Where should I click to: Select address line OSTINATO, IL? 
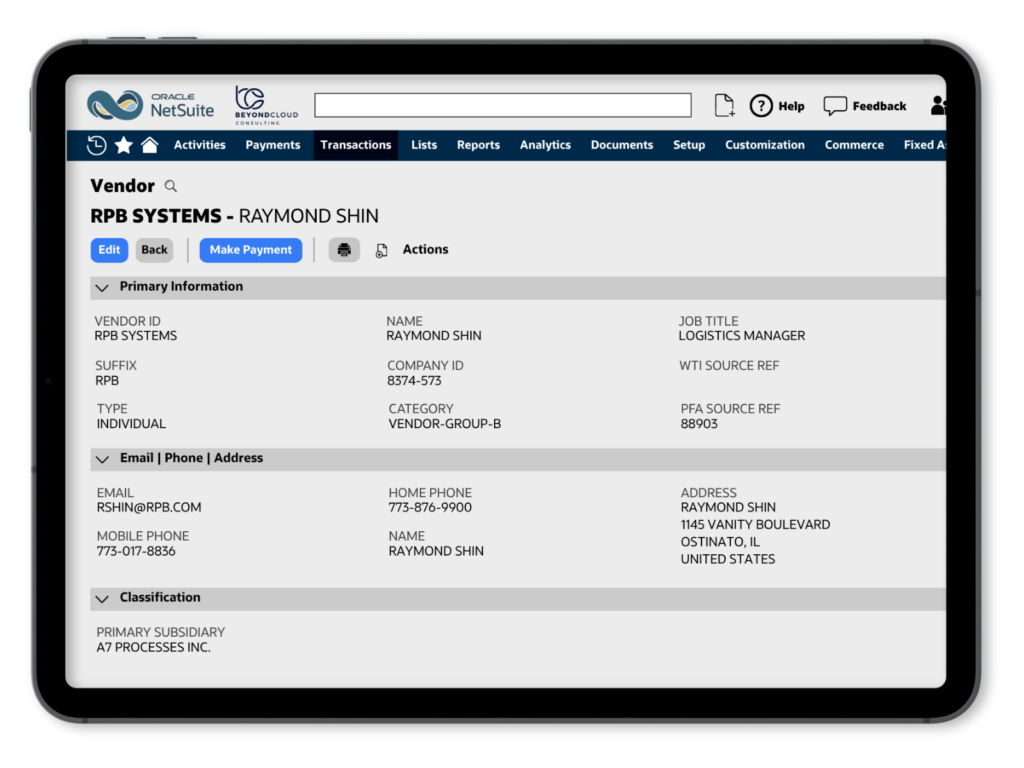click(720, 542)
